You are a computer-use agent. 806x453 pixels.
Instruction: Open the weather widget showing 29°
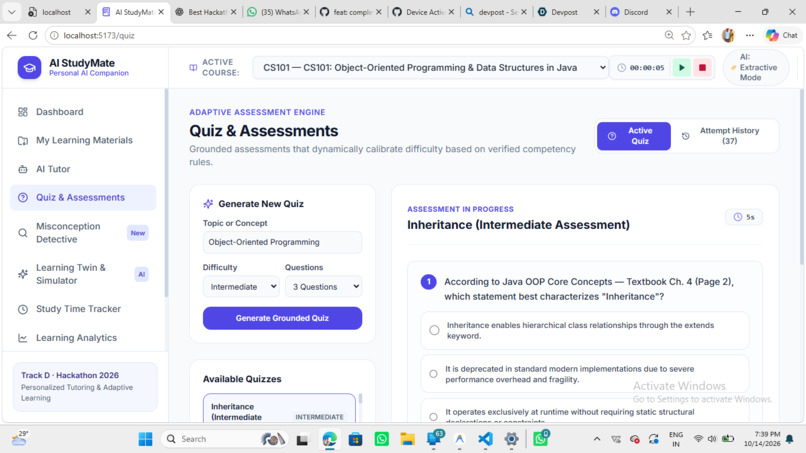[20, 439]
